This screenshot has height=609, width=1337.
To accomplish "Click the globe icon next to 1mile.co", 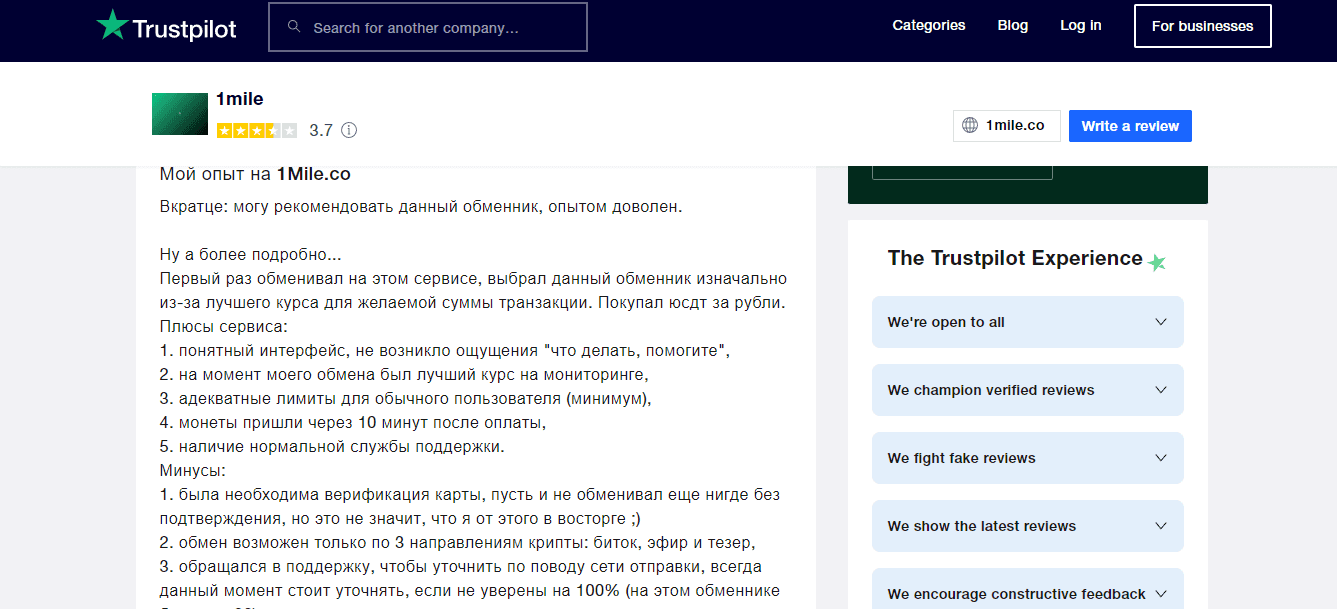I will click(969, 126).
